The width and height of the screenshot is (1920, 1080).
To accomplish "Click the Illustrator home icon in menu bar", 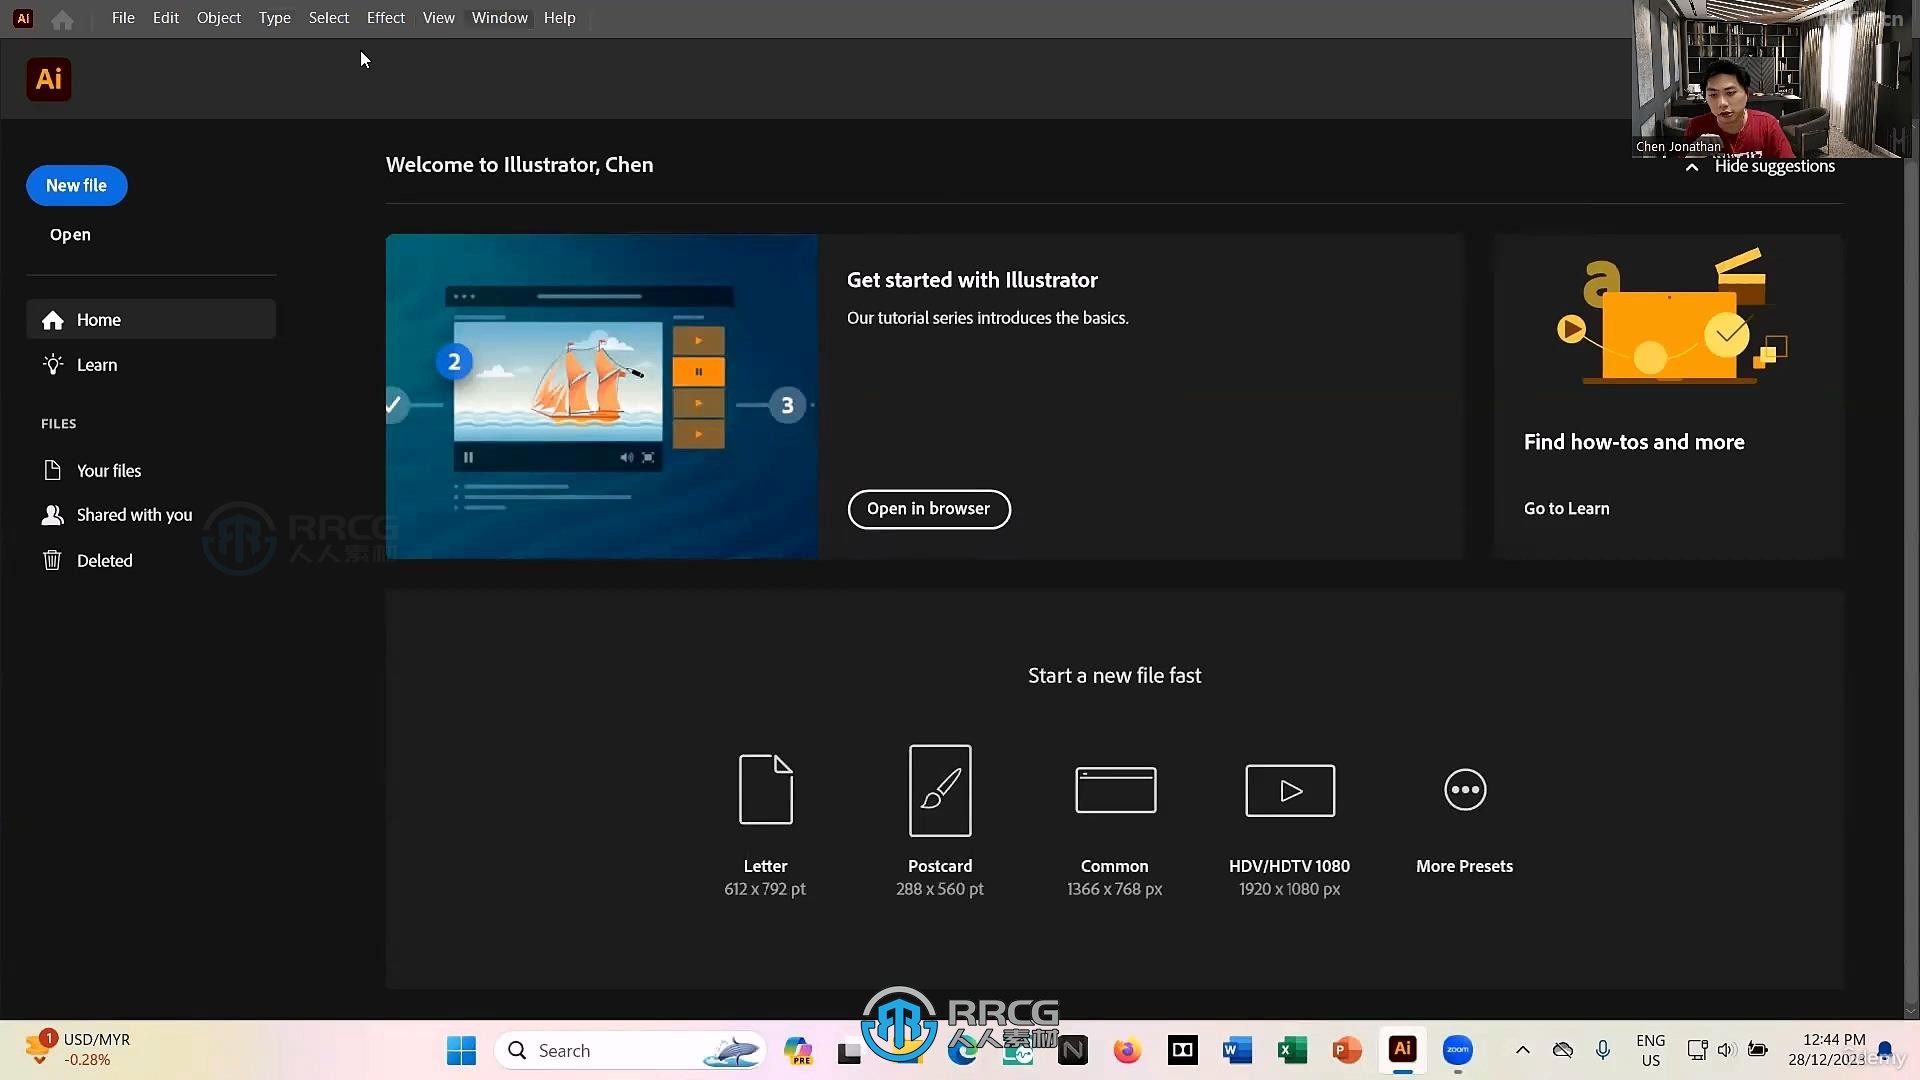I will pyautogui.click(x=62, y=19).
